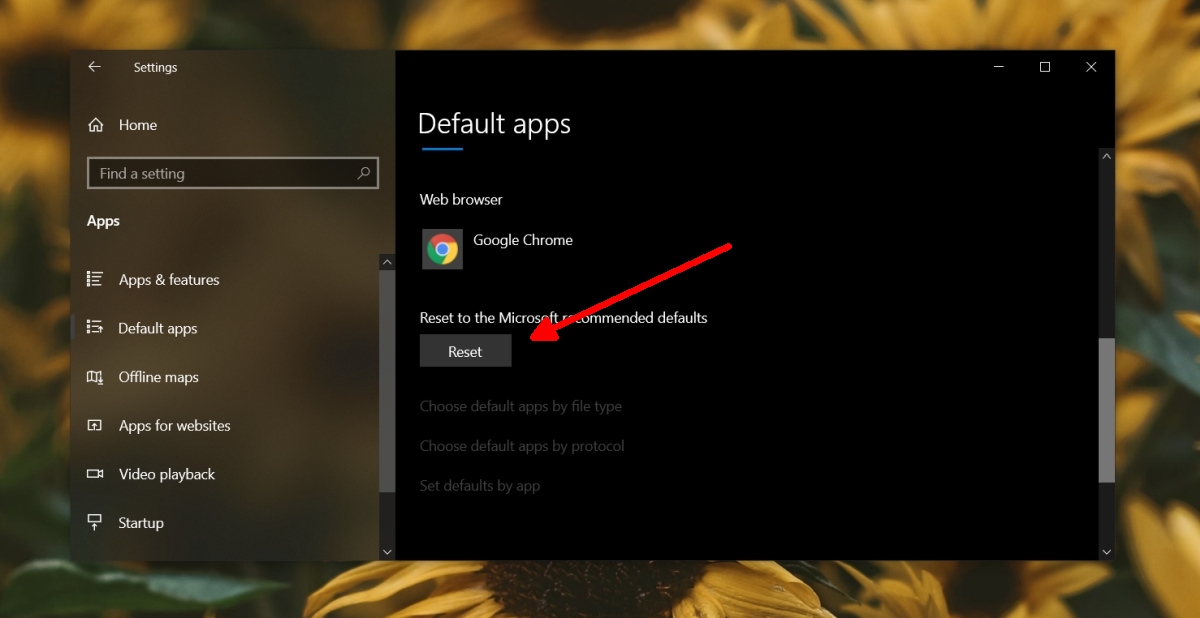Reset to Microsoft recommended defaults button

[x=465, y=351]
